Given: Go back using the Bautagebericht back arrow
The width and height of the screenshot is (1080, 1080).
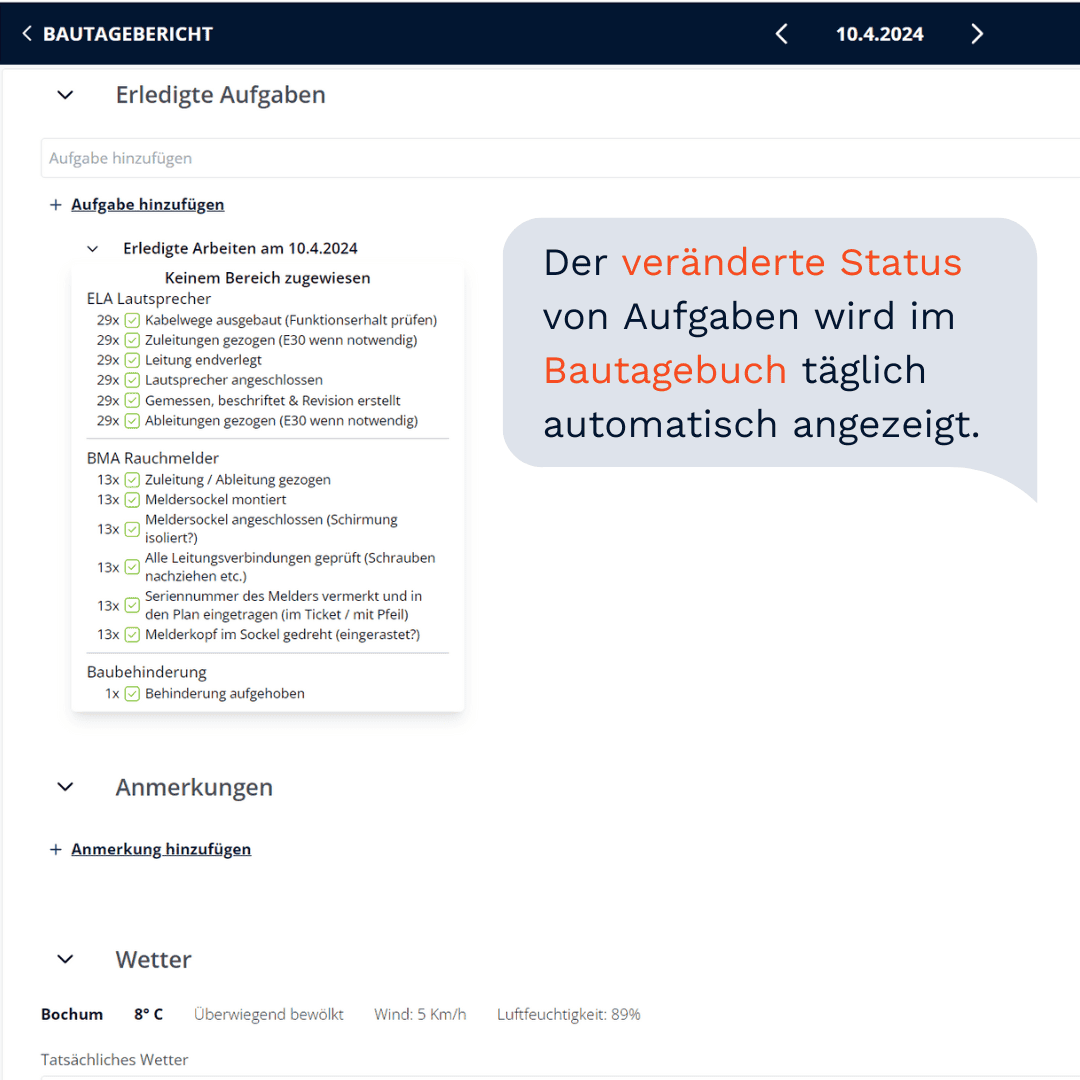Looking at the screenshot, I should [27, 34].
